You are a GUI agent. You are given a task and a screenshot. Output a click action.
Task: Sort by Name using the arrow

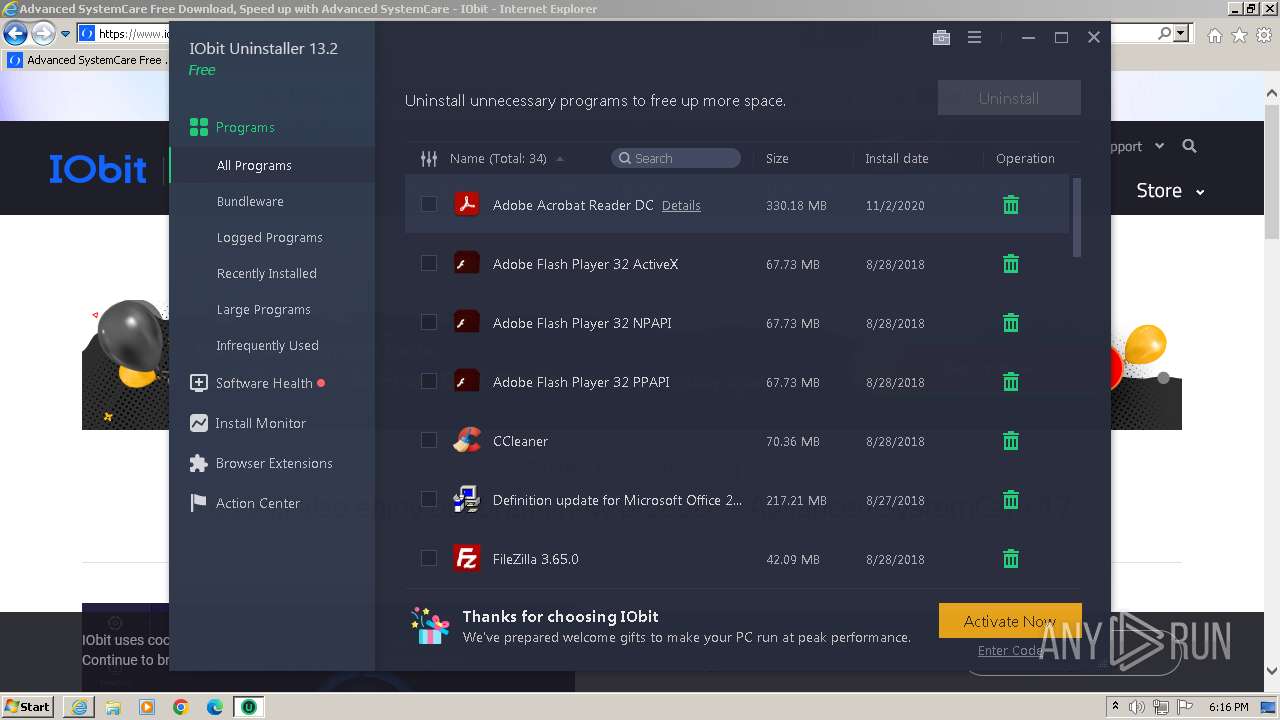click(x=560, y=159)
